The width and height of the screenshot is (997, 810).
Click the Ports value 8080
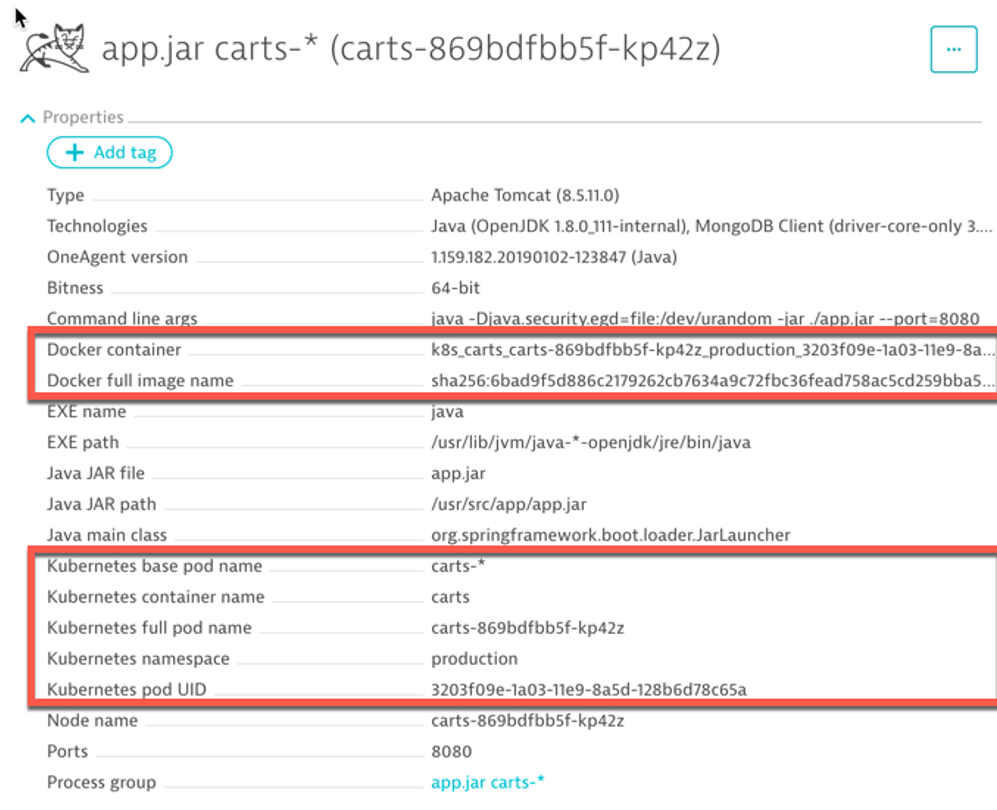pyautogui.click(x=451, y=752)
